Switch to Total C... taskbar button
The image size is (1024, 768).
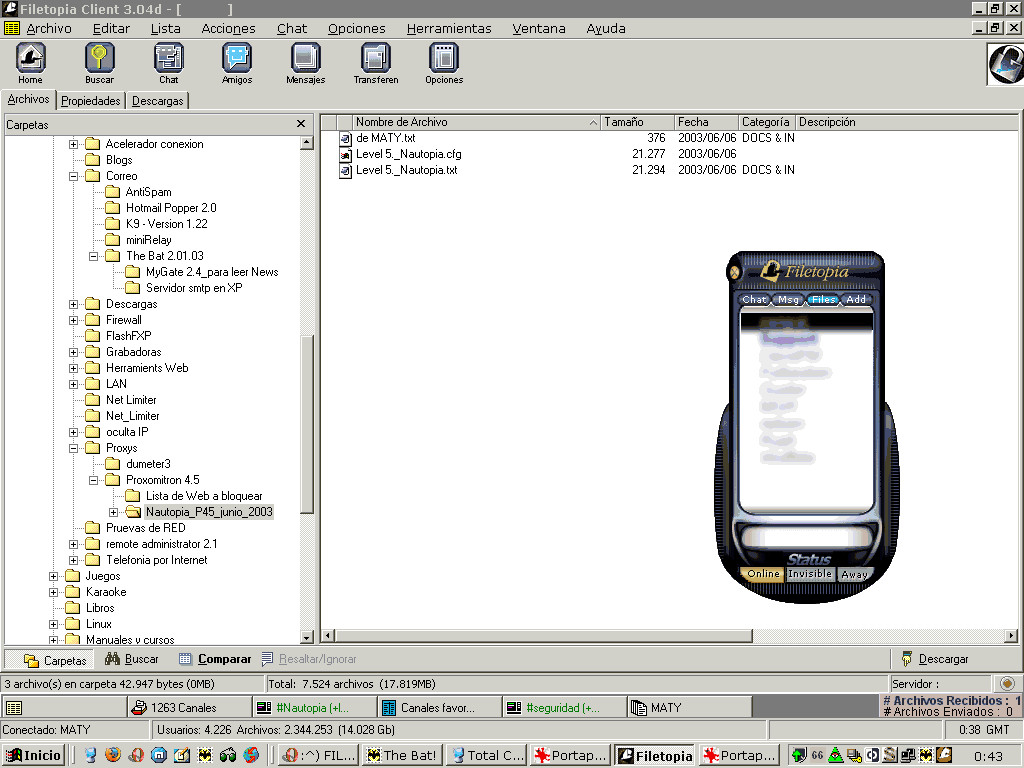click(487, 755)
